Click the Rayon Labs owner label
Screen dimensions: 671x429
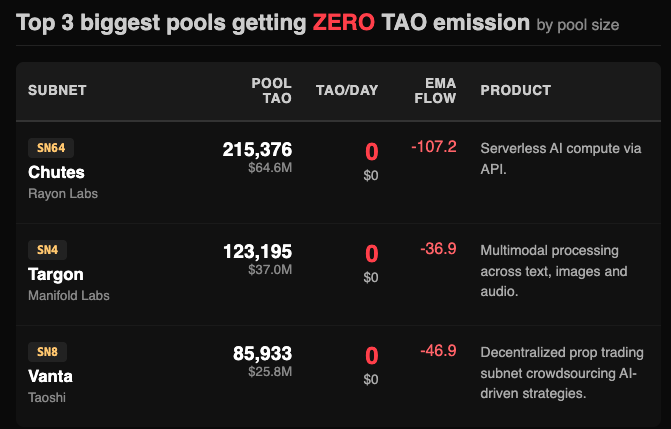63,193
